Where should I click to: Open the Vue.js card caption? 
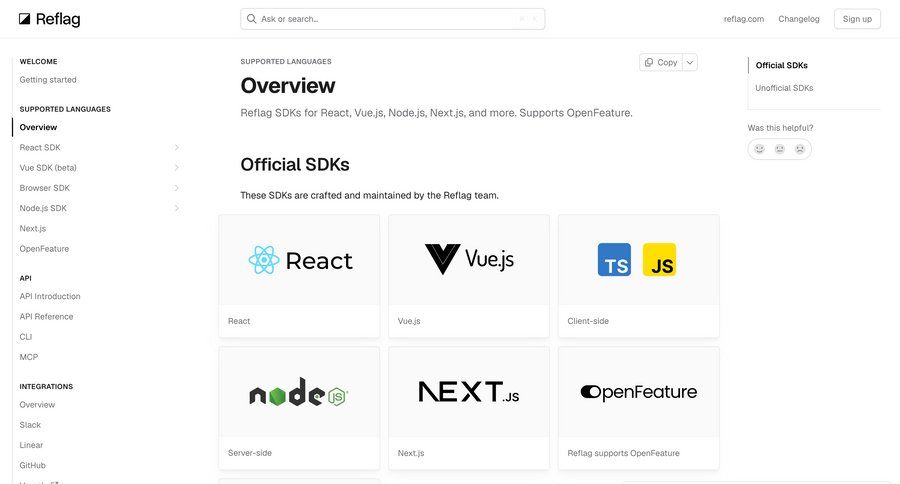coord(409,321)
